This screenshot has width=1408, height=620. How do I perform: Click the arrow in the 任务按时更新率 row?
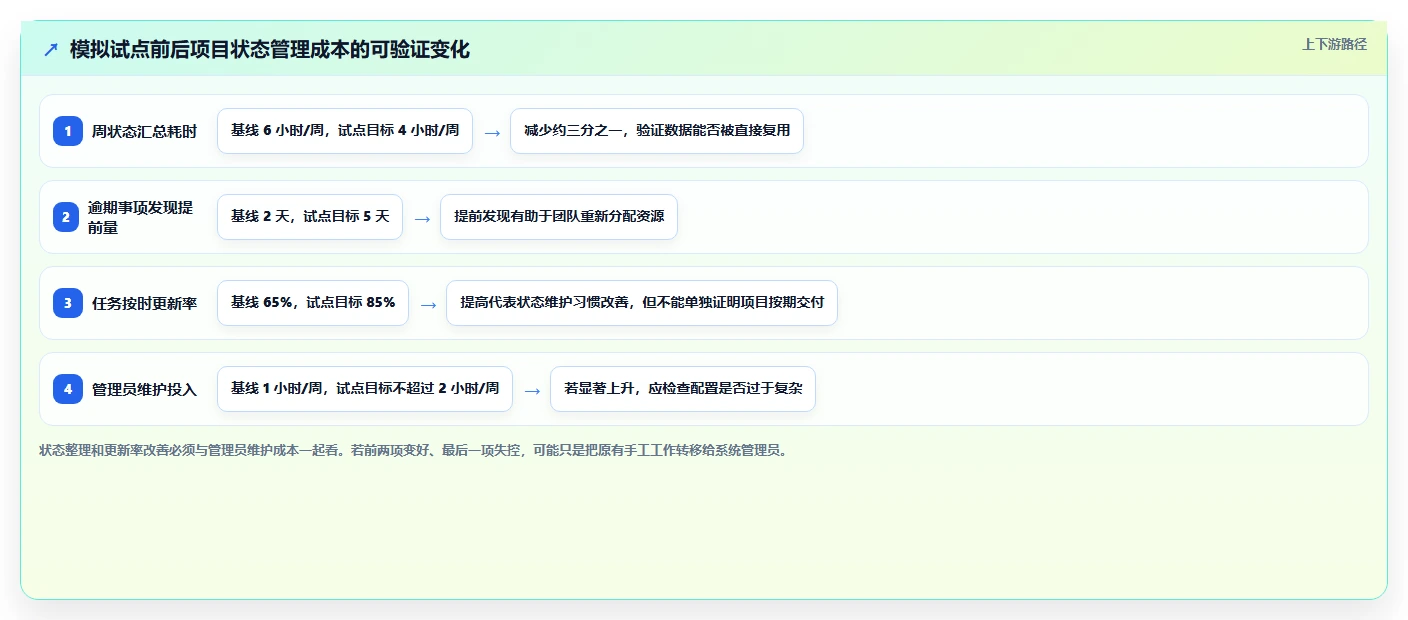(x=427, y=304)
